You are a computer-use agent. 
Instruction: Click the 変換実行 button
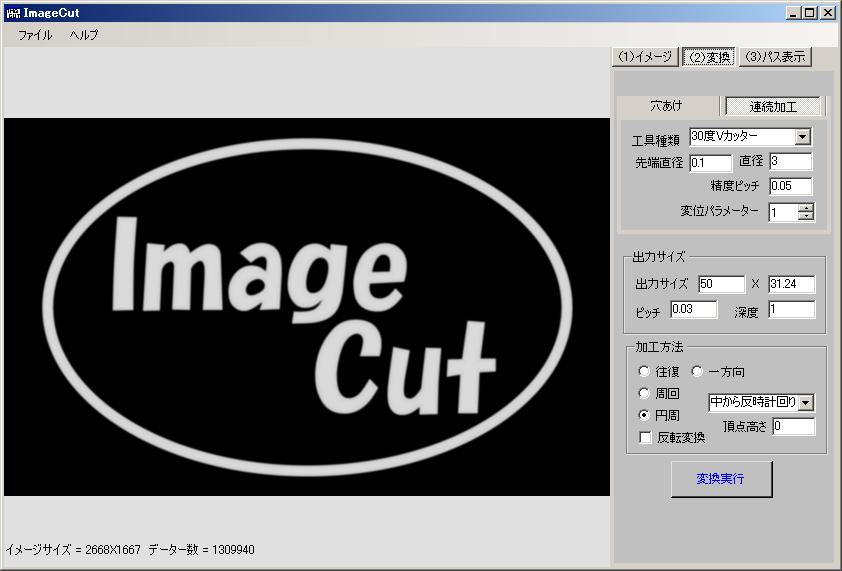(721, 479)
